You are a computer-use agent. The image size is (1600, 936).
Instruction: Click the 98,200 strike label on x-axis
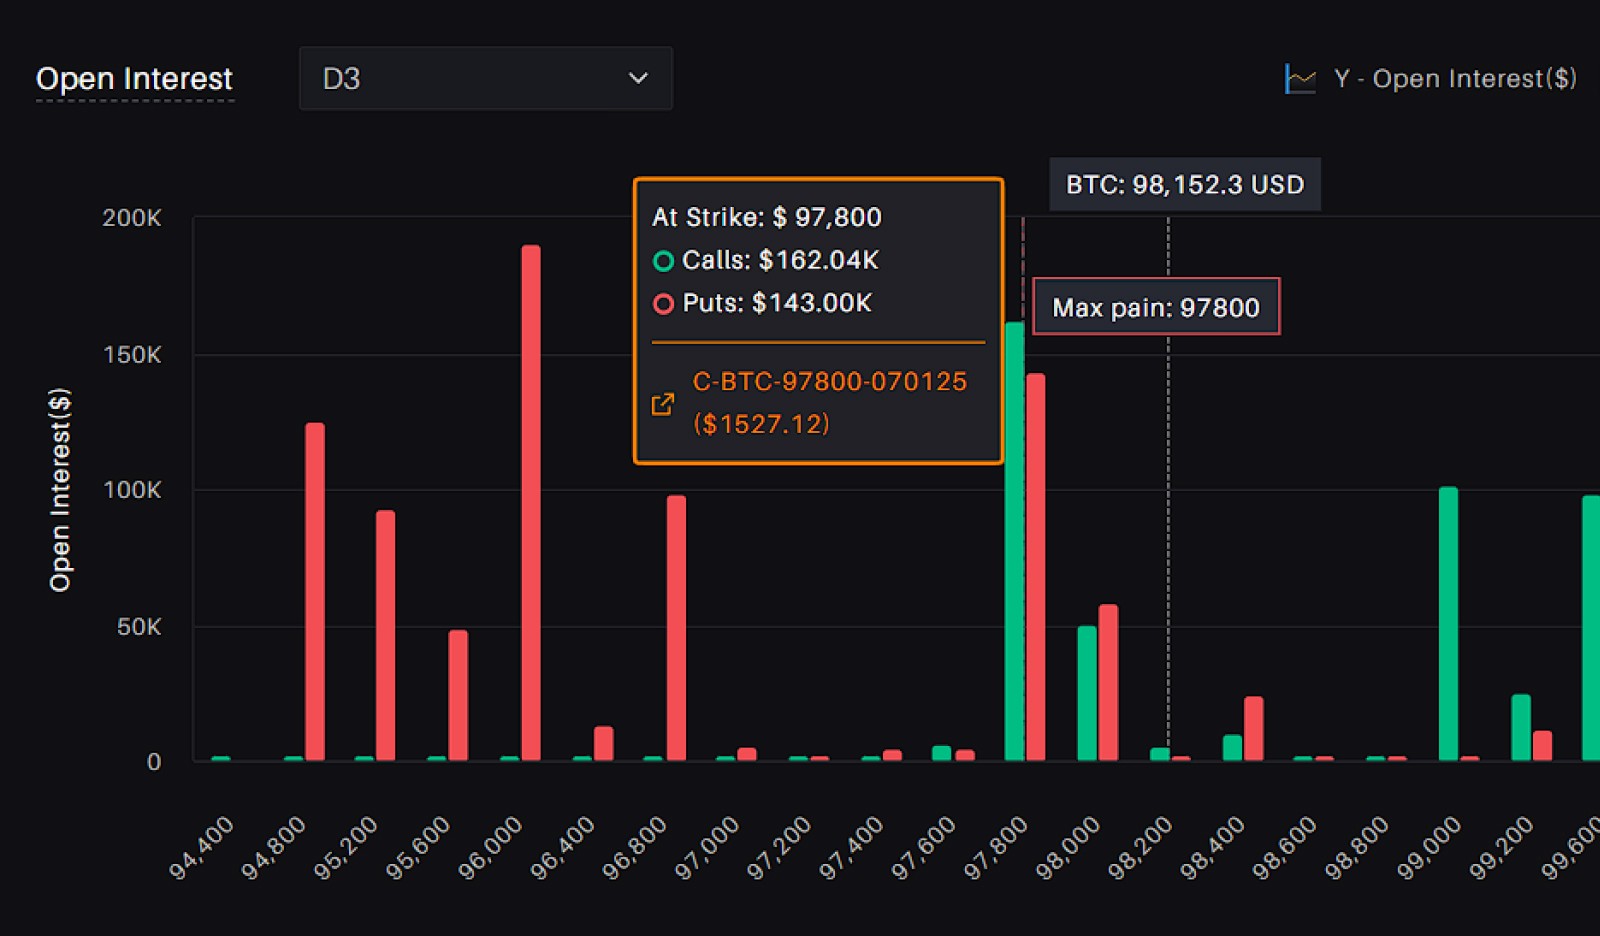coord(1140,848)
